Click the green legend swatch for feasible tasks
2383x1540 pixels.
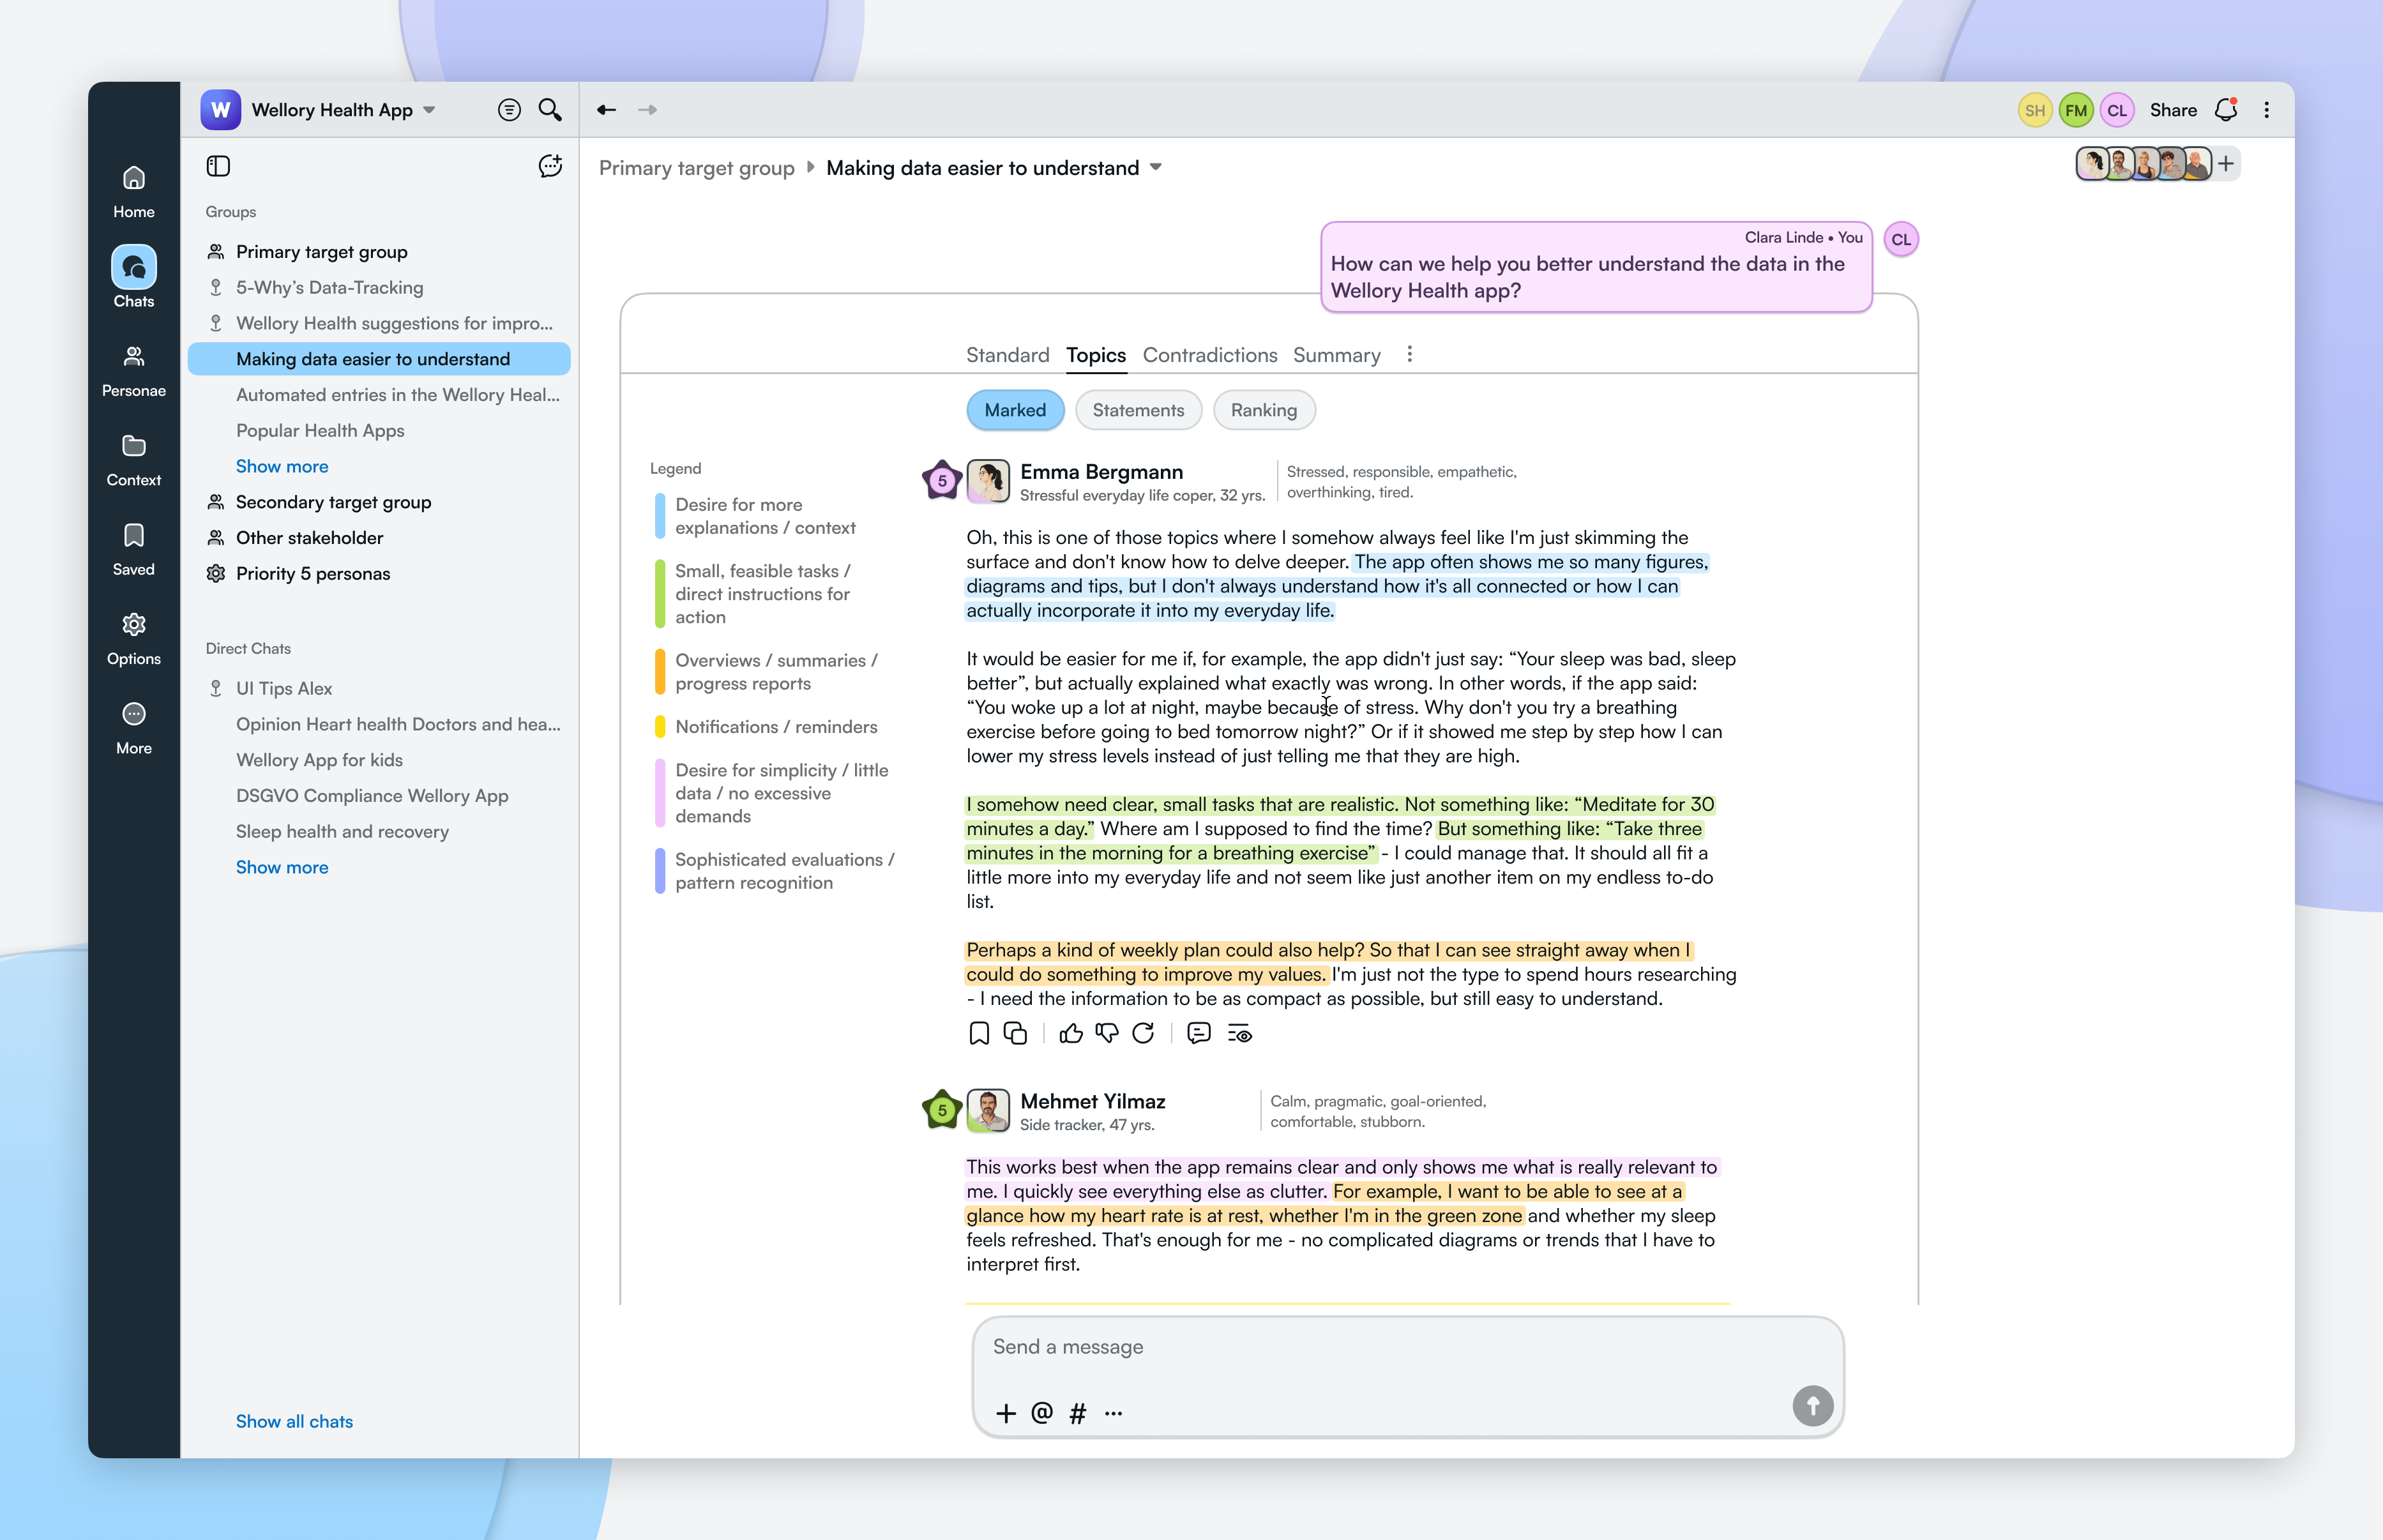point(660,594)
